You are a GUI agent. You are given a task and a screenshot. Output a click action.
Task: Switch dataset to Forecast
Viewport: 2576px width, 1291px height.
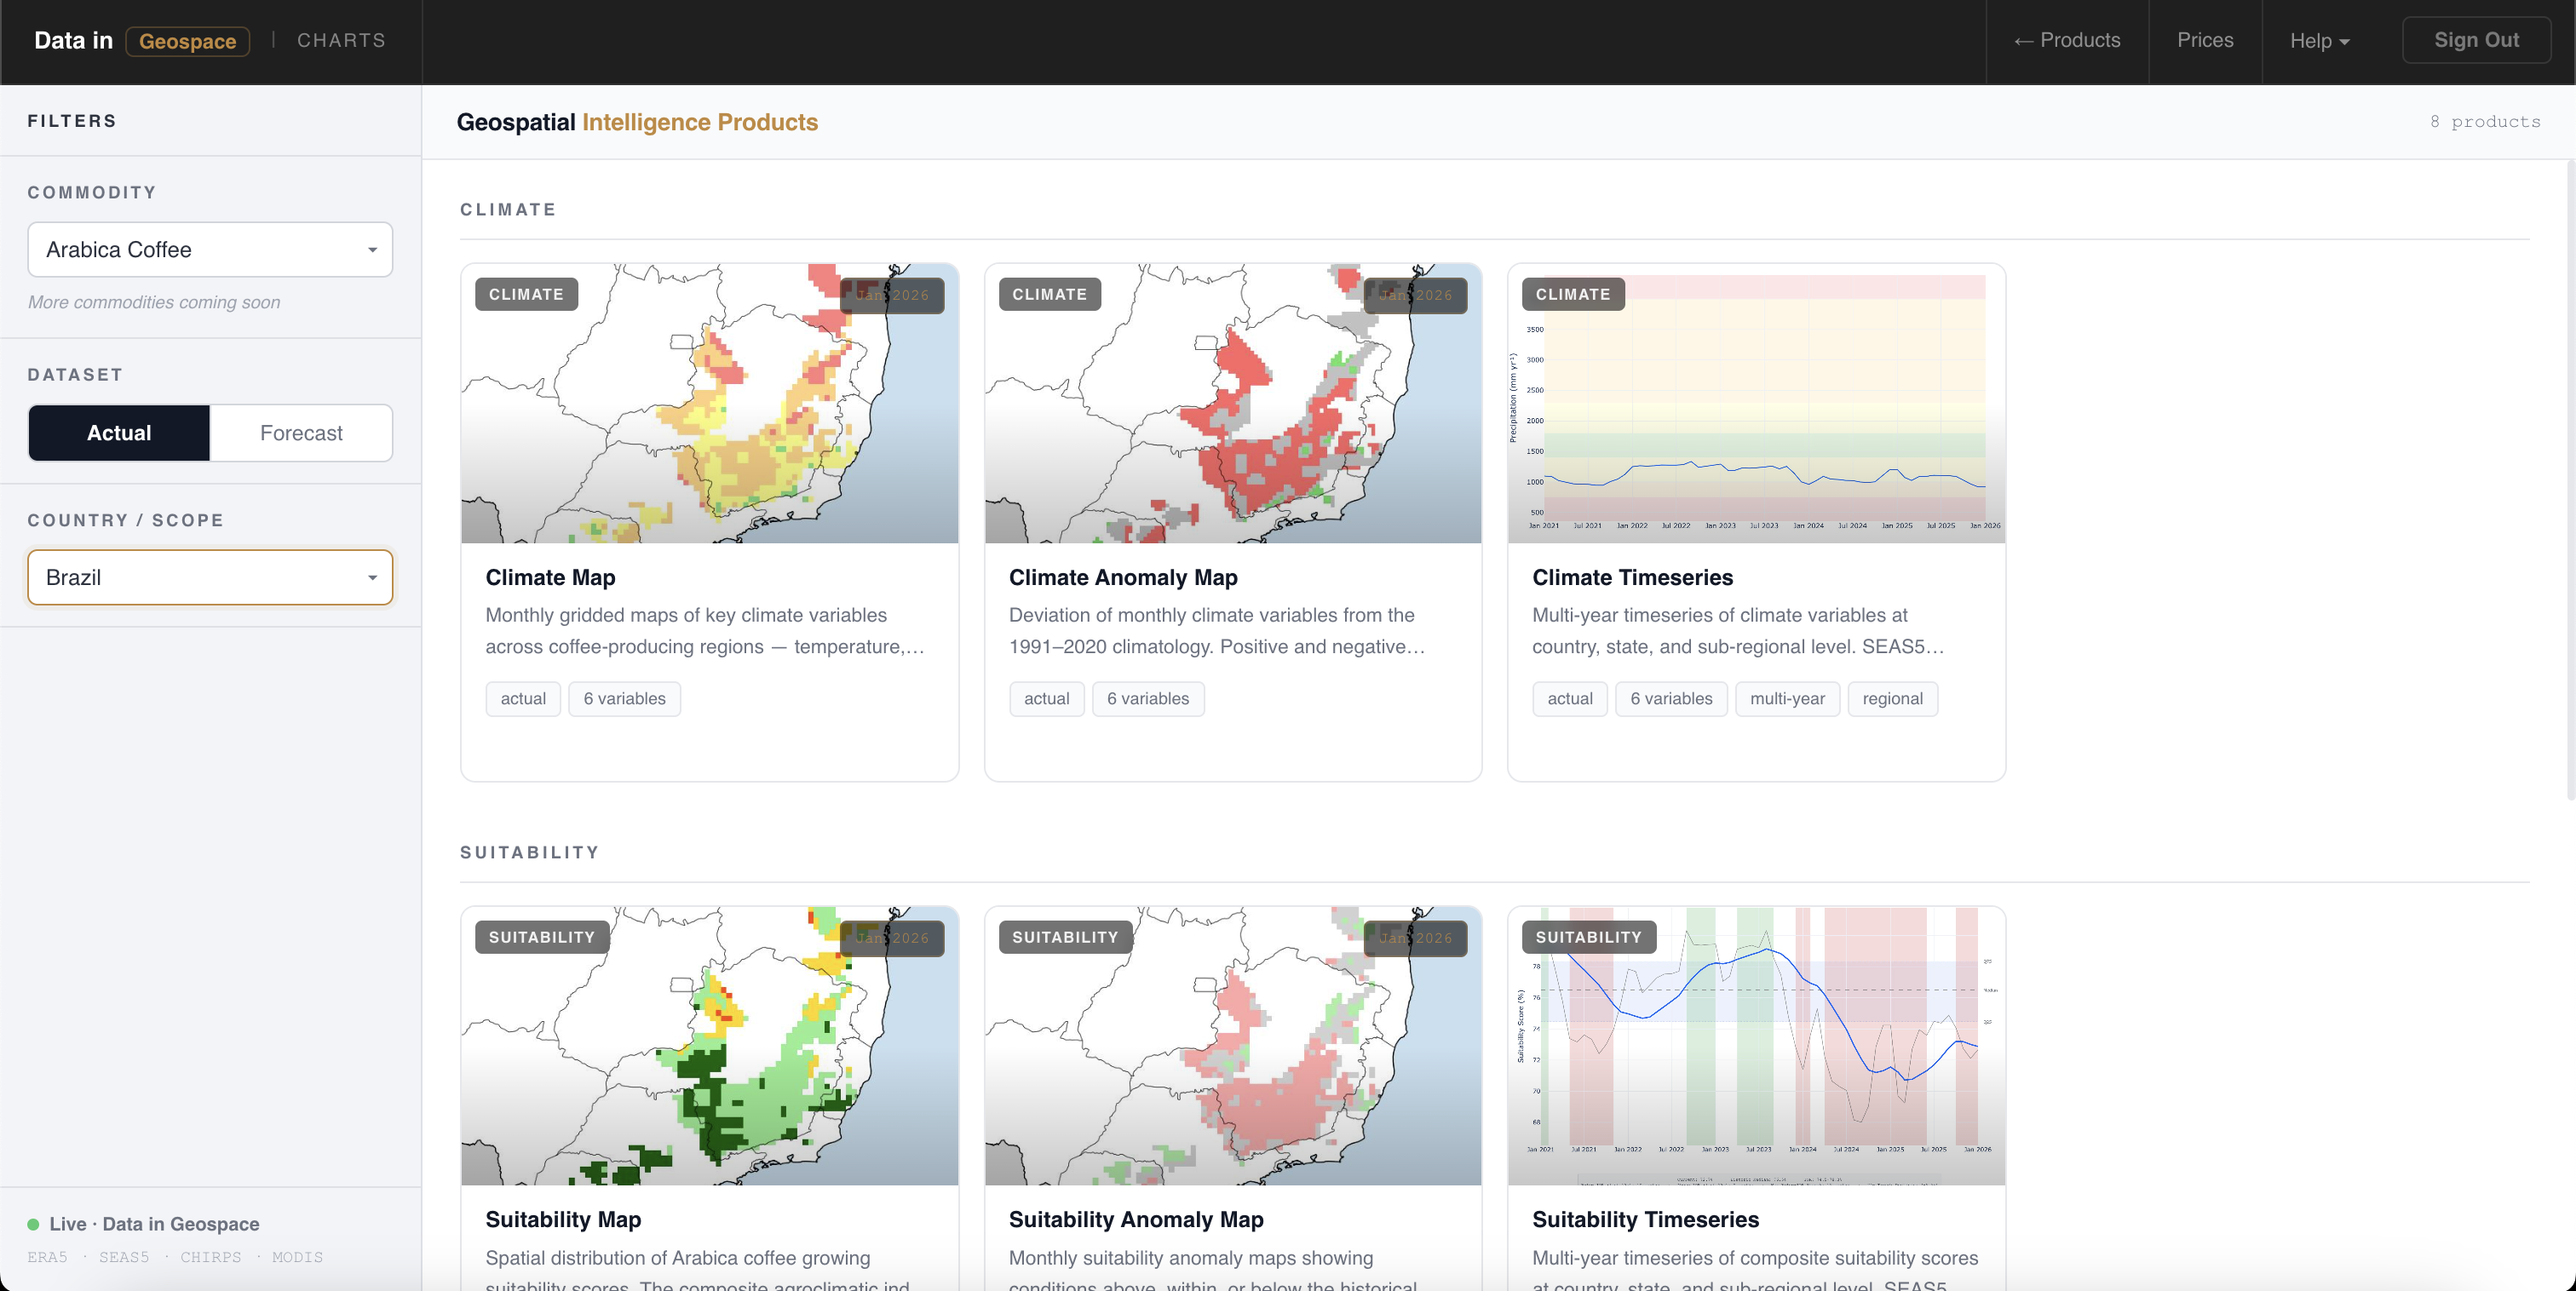tap(300, 433)
